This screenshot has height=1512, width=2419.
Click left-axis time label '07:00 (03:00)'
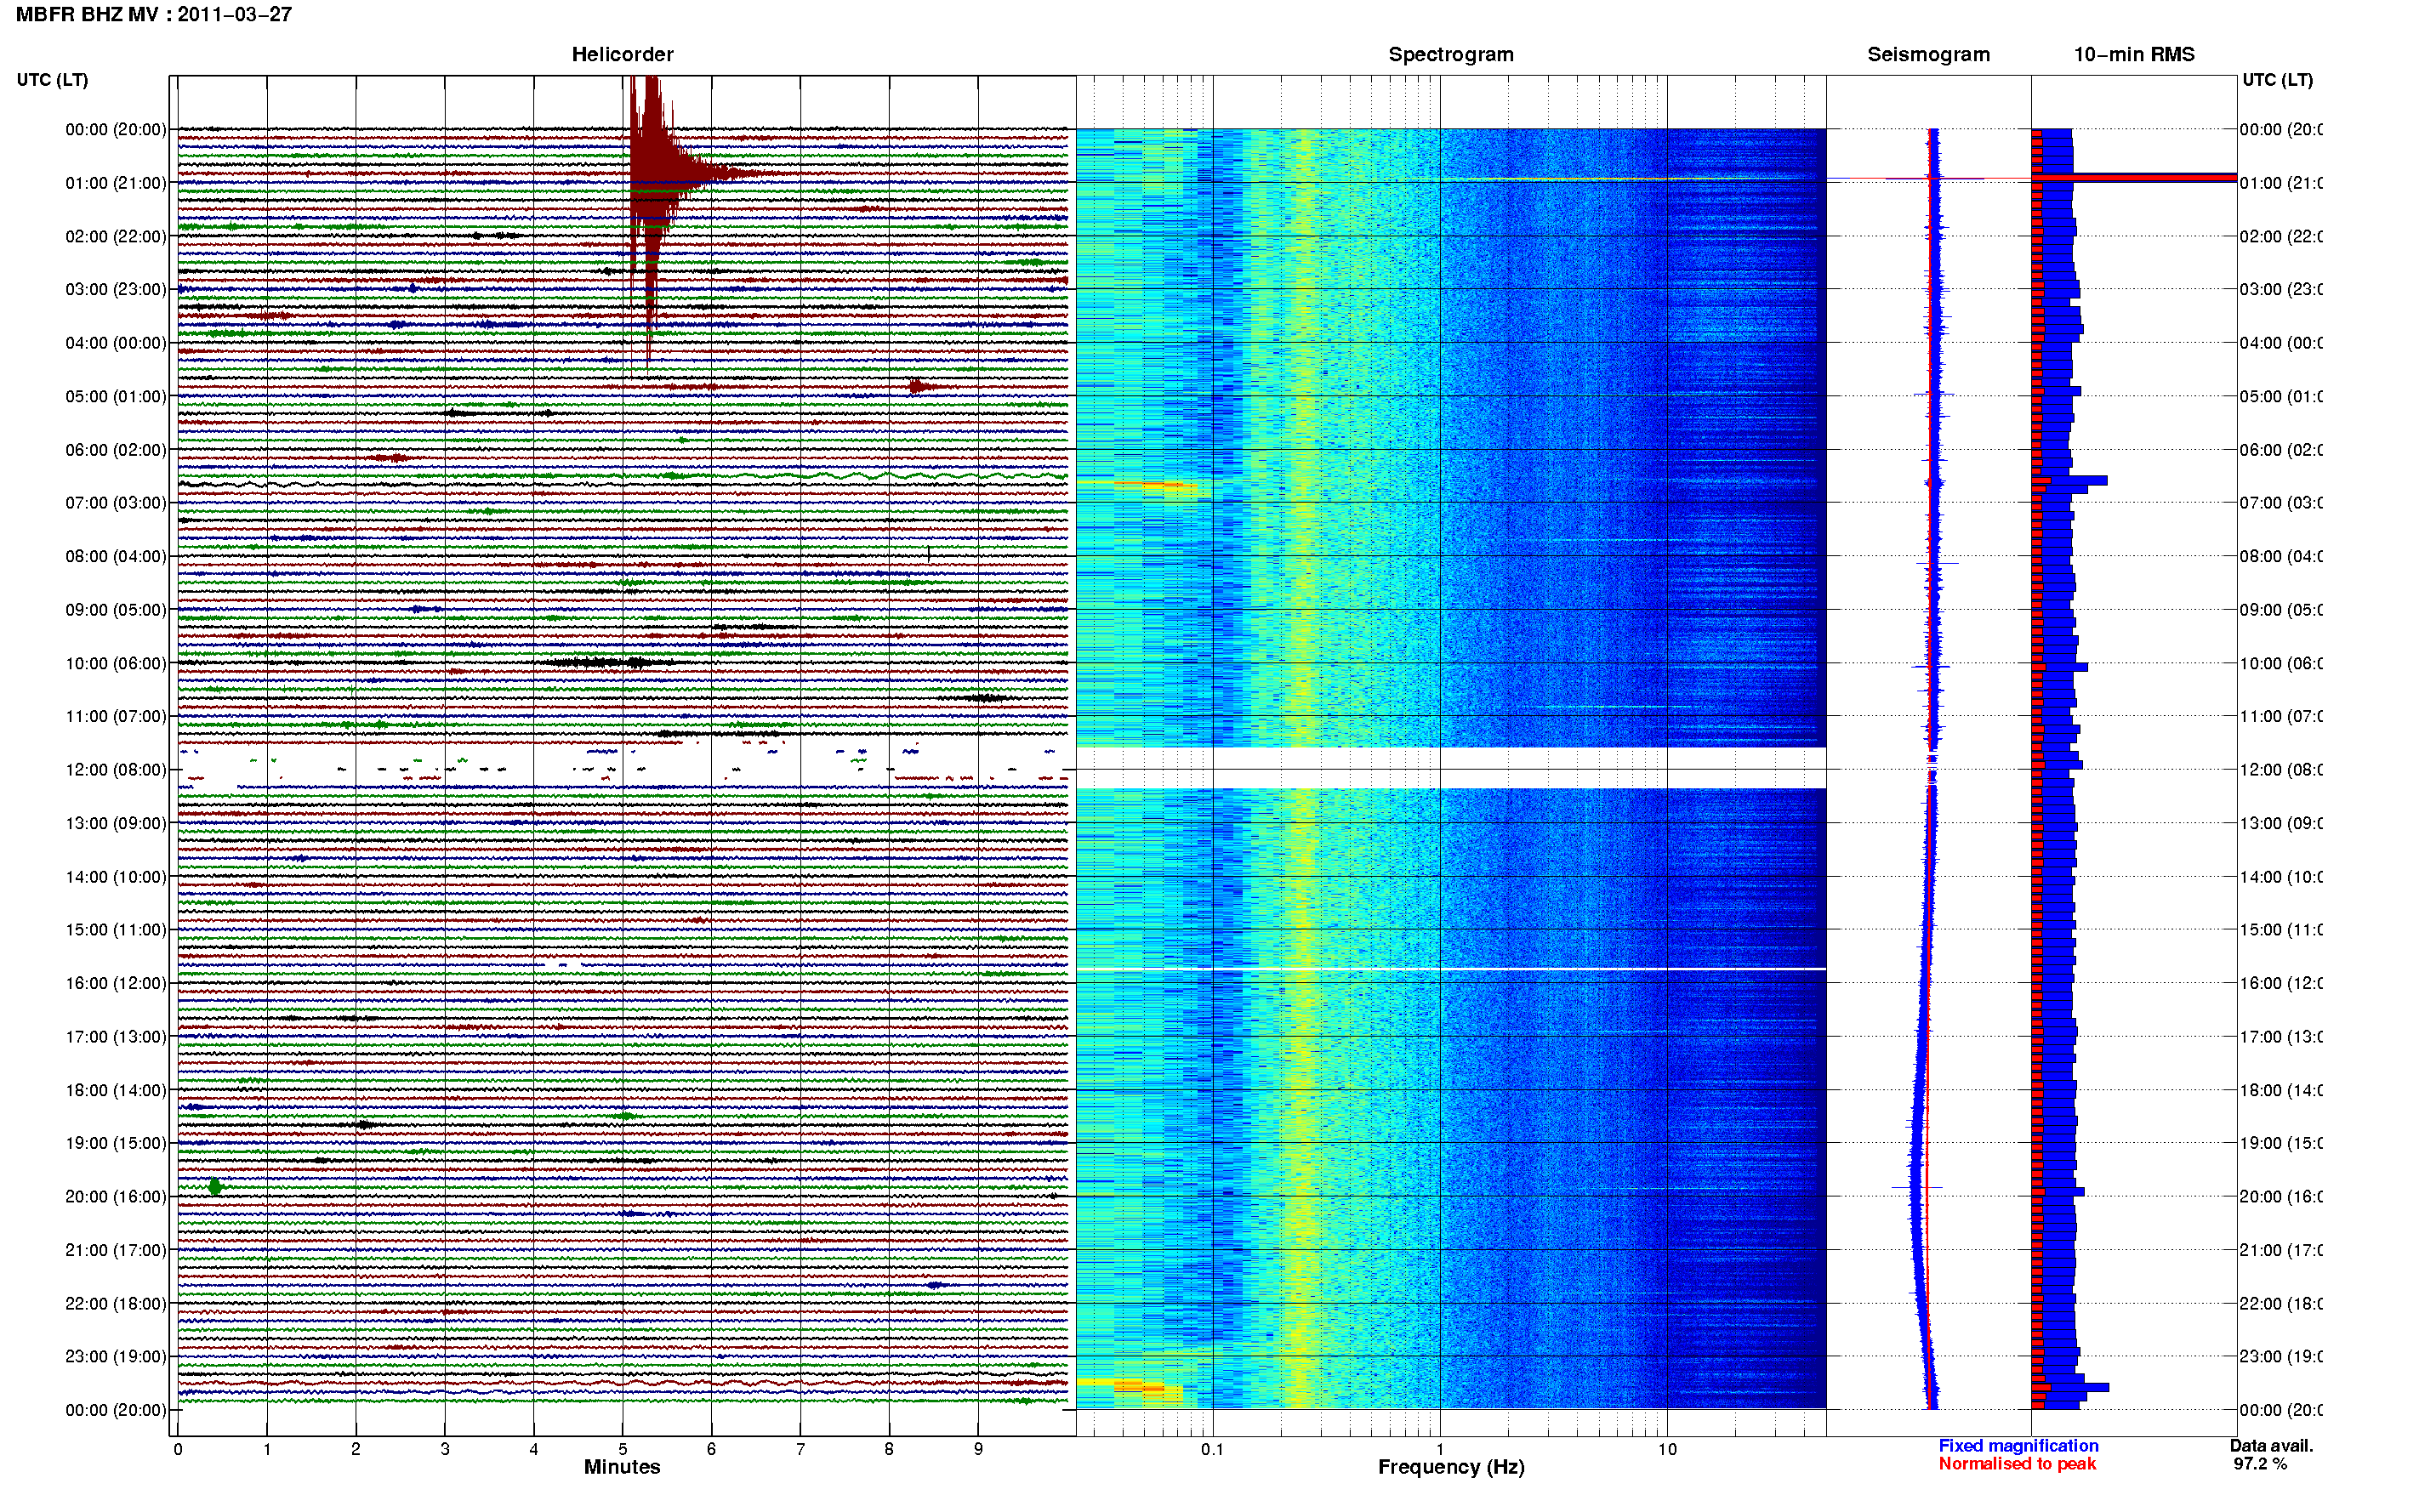click(116, 502)
